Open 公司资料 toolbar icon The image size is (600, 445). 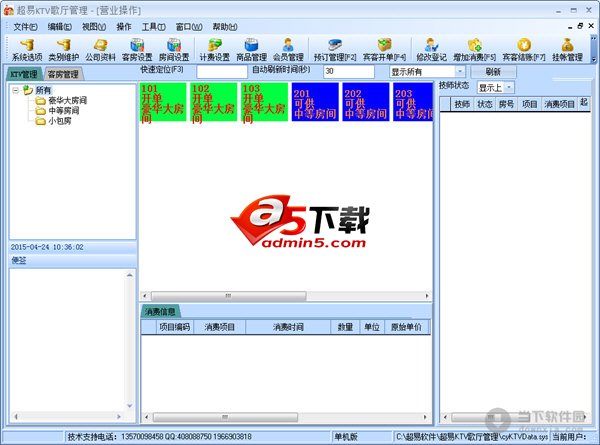[100, 50]
